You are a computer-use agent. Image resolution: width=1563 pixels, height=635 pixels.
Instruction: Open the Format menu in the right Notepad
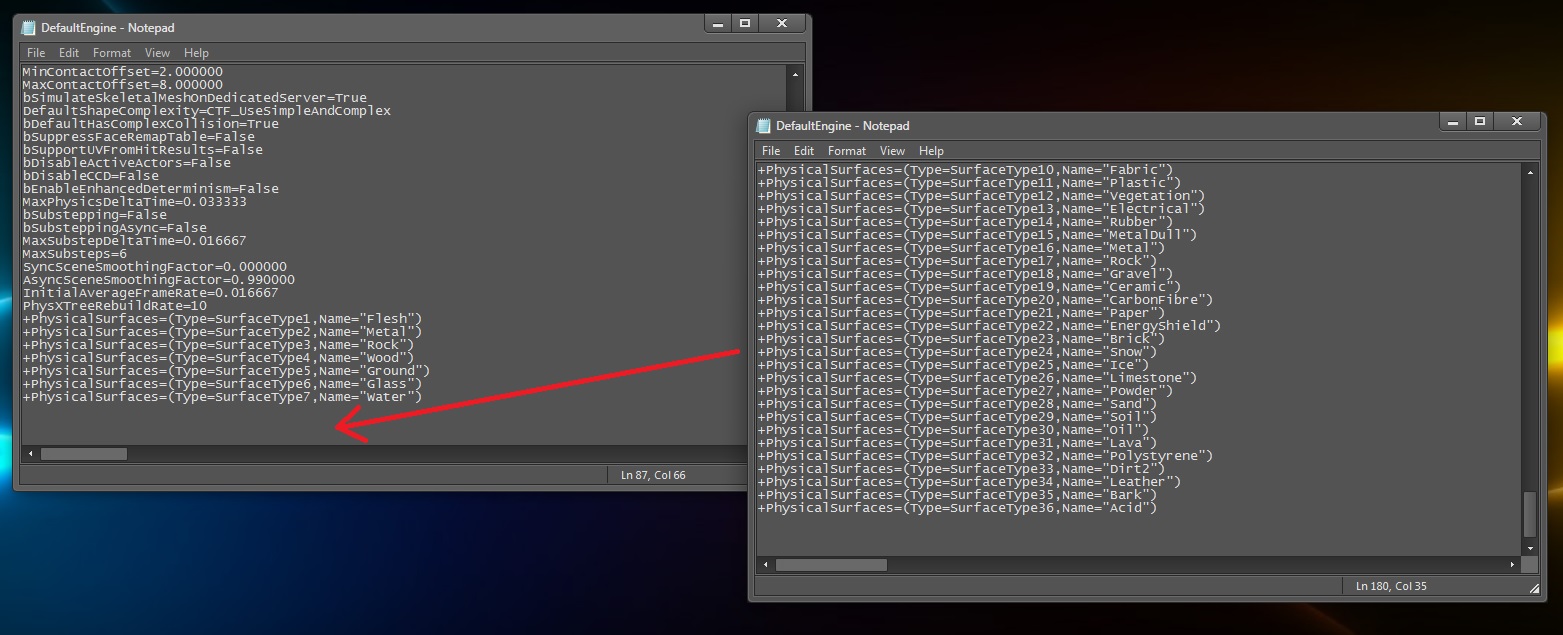pos(846,150)
